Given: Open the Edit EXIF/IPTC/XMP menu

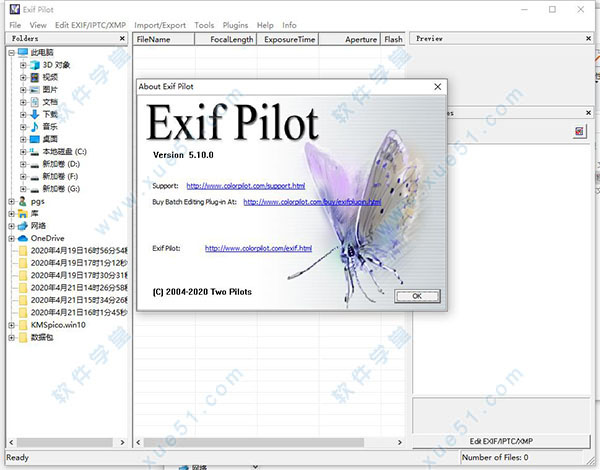Looking at the screenshot, I should click(90, 25).
